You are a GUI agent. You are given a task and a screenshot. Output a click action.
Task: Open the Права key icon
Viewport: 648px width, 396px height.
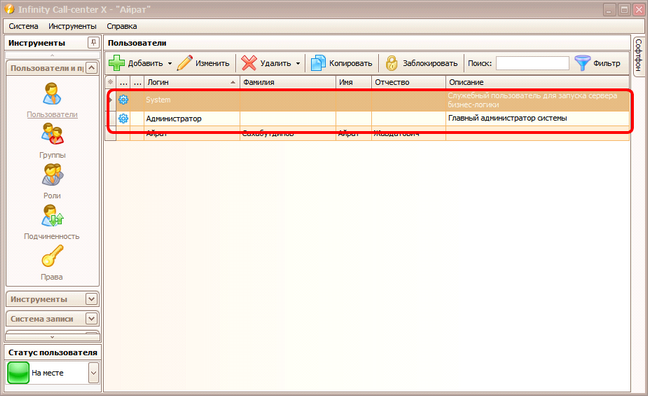(x=52, y=256)
